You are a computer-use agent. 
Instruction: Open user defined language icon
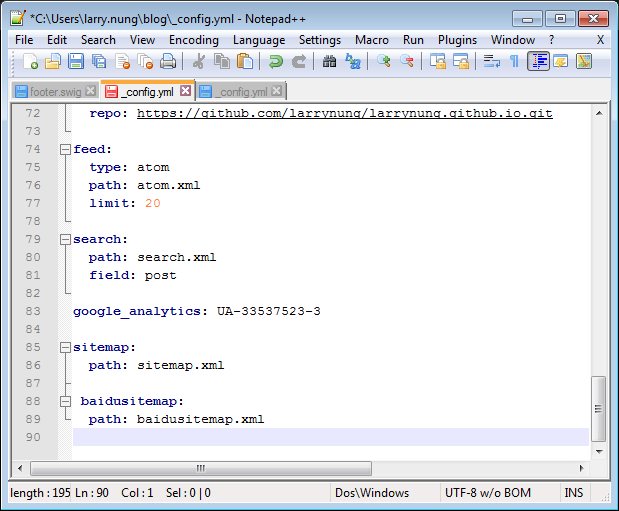pyautogui.click(x=561, y=62)
